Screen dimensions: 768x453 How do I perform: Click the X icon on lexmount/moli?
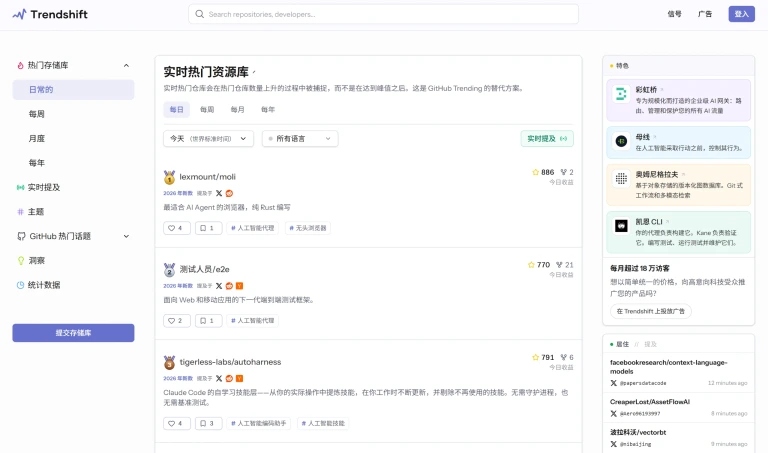pyautogui.click(x=219, y=193)
